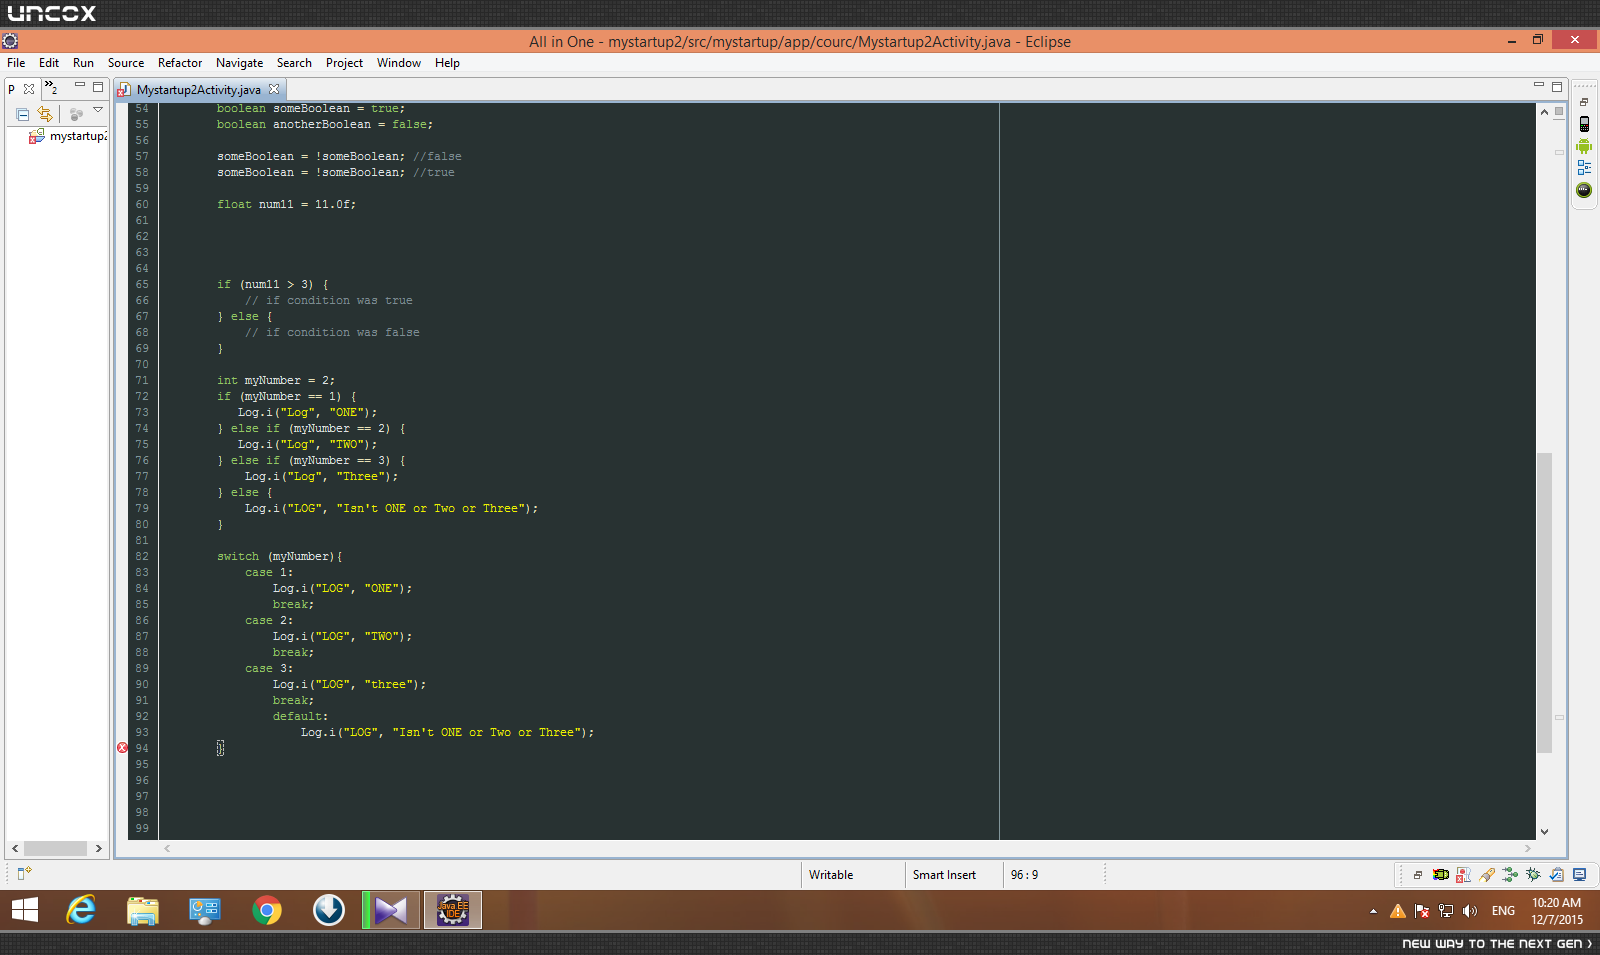Open Android LogCat view icon in bottom trim
The height and width of the screenshot is (955, 1600).
(x=1441, y=875)
